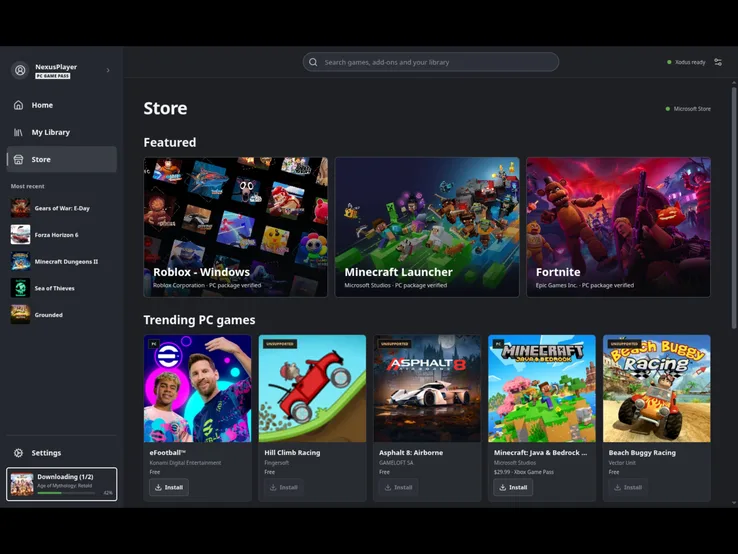Image resolution: width=738 pixels, height=554 pixels.
Task: Click the PC badge on Minecraft Java cover
Action: 498,344
